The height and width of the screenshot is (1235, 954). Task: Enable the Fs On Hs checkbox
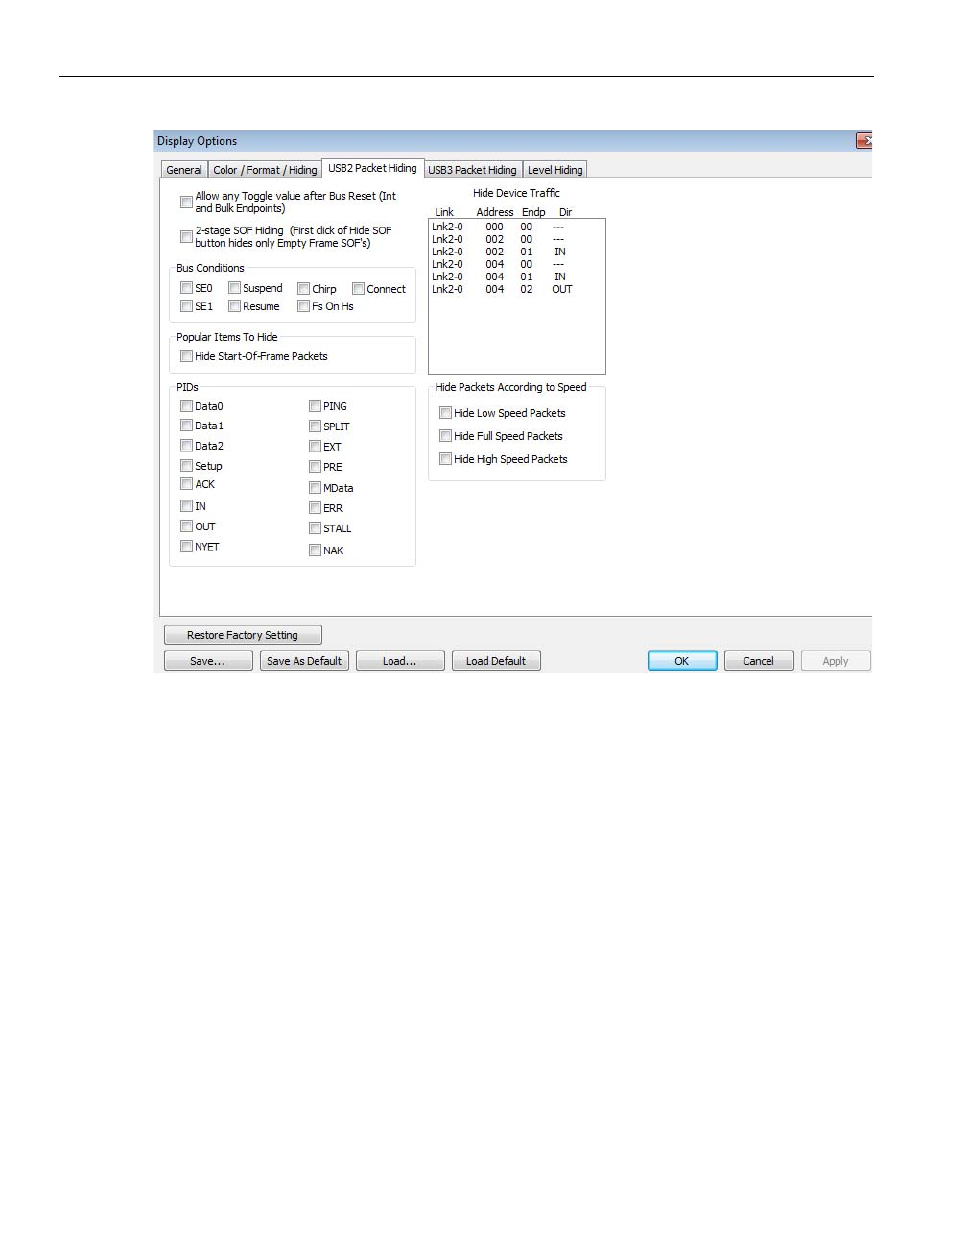tap(303, 306)
